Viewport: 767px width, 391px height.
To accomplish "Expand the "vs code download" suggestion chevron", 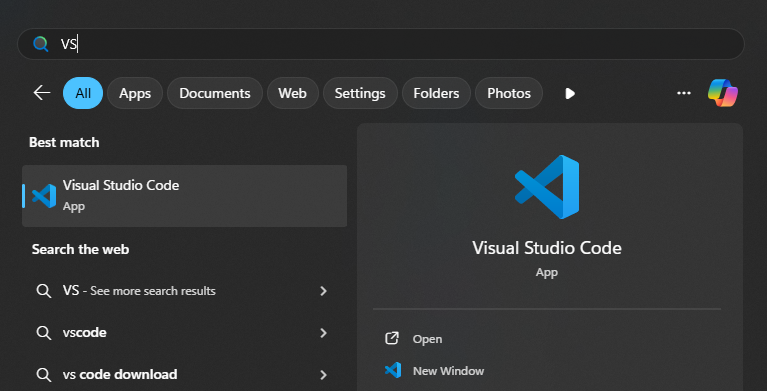I will [x=323, y=375].
